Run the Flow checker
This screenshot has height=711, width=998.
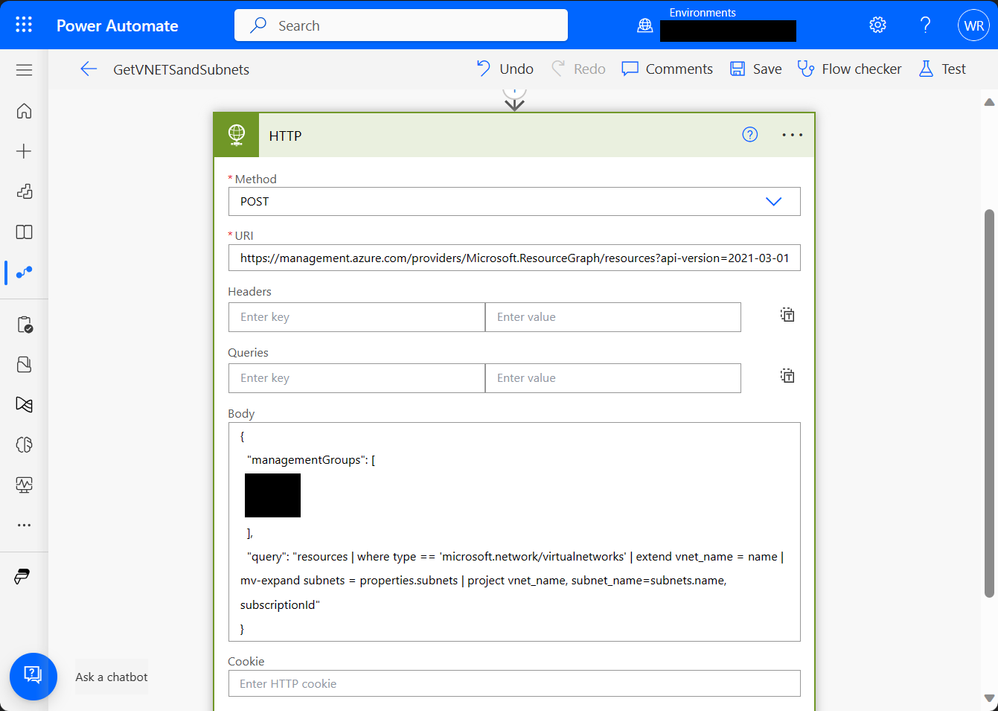(849, 69)
